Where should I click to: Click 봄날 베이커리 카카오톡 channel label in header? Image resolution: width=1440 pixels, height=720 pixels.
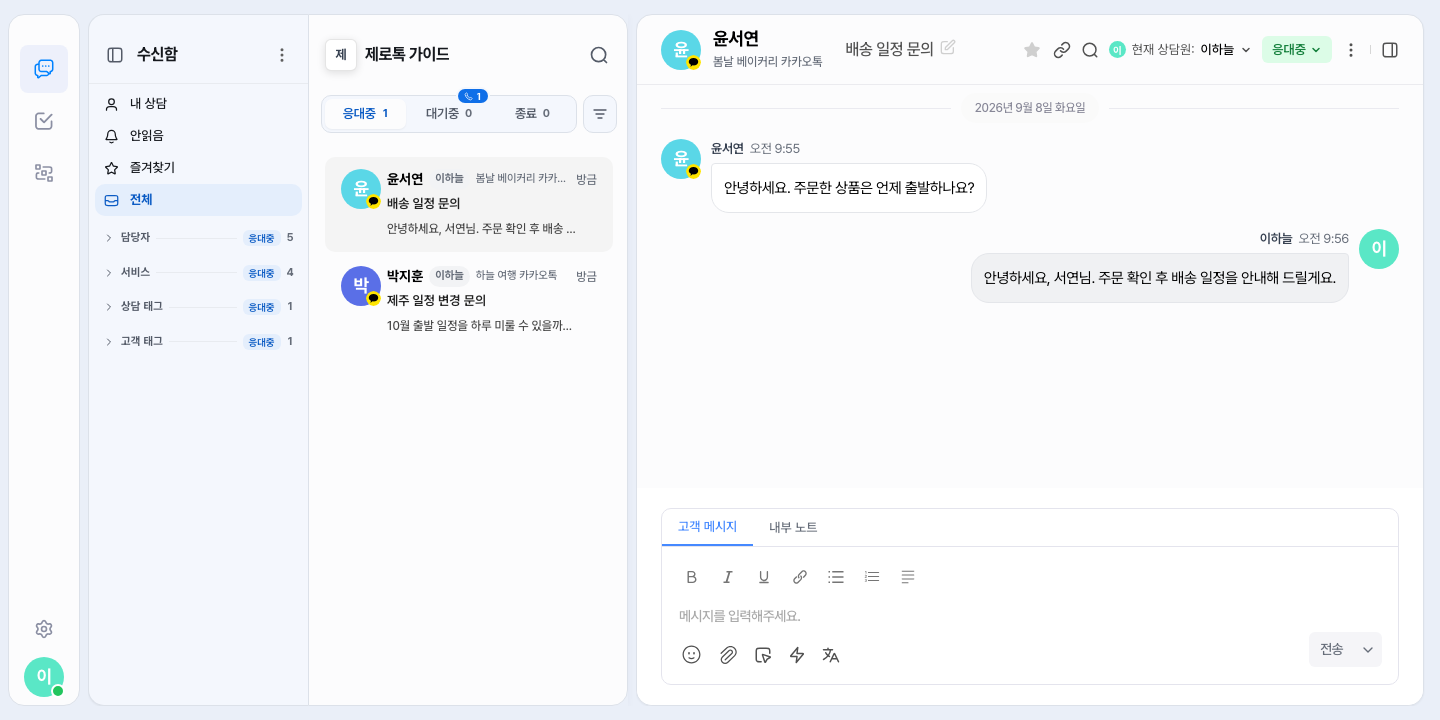click(x=768, y=62)
